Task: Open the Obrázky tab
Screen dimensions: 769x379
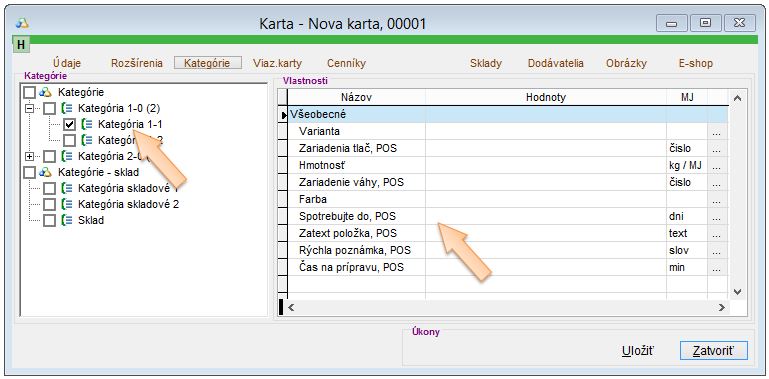Action: (x=626, y=63)
